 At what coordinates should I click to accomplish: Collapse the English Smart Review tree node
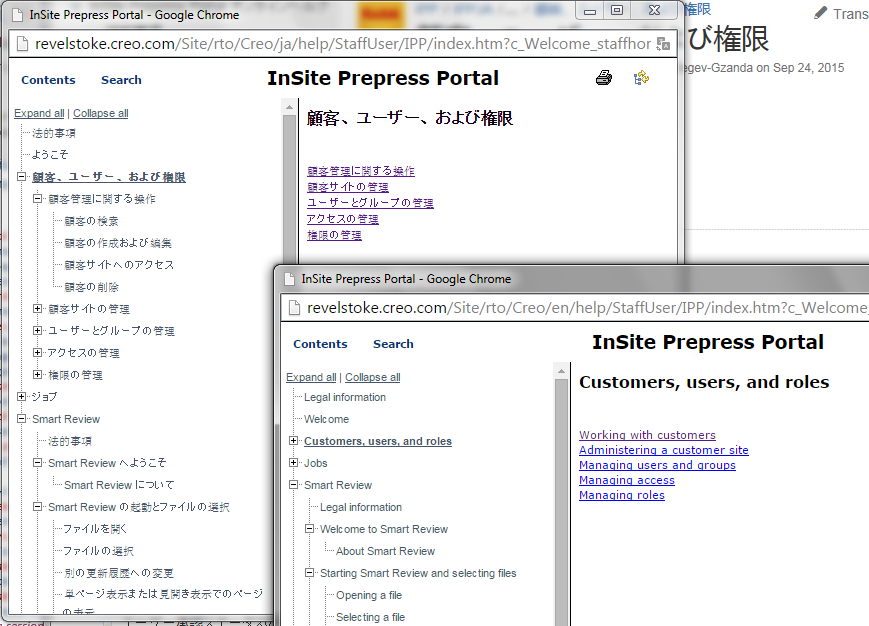coord(294,485)
